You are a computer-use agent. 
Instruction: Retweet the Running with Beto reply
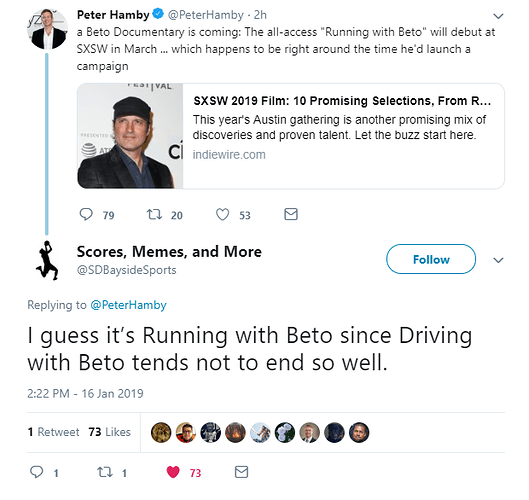105,472
